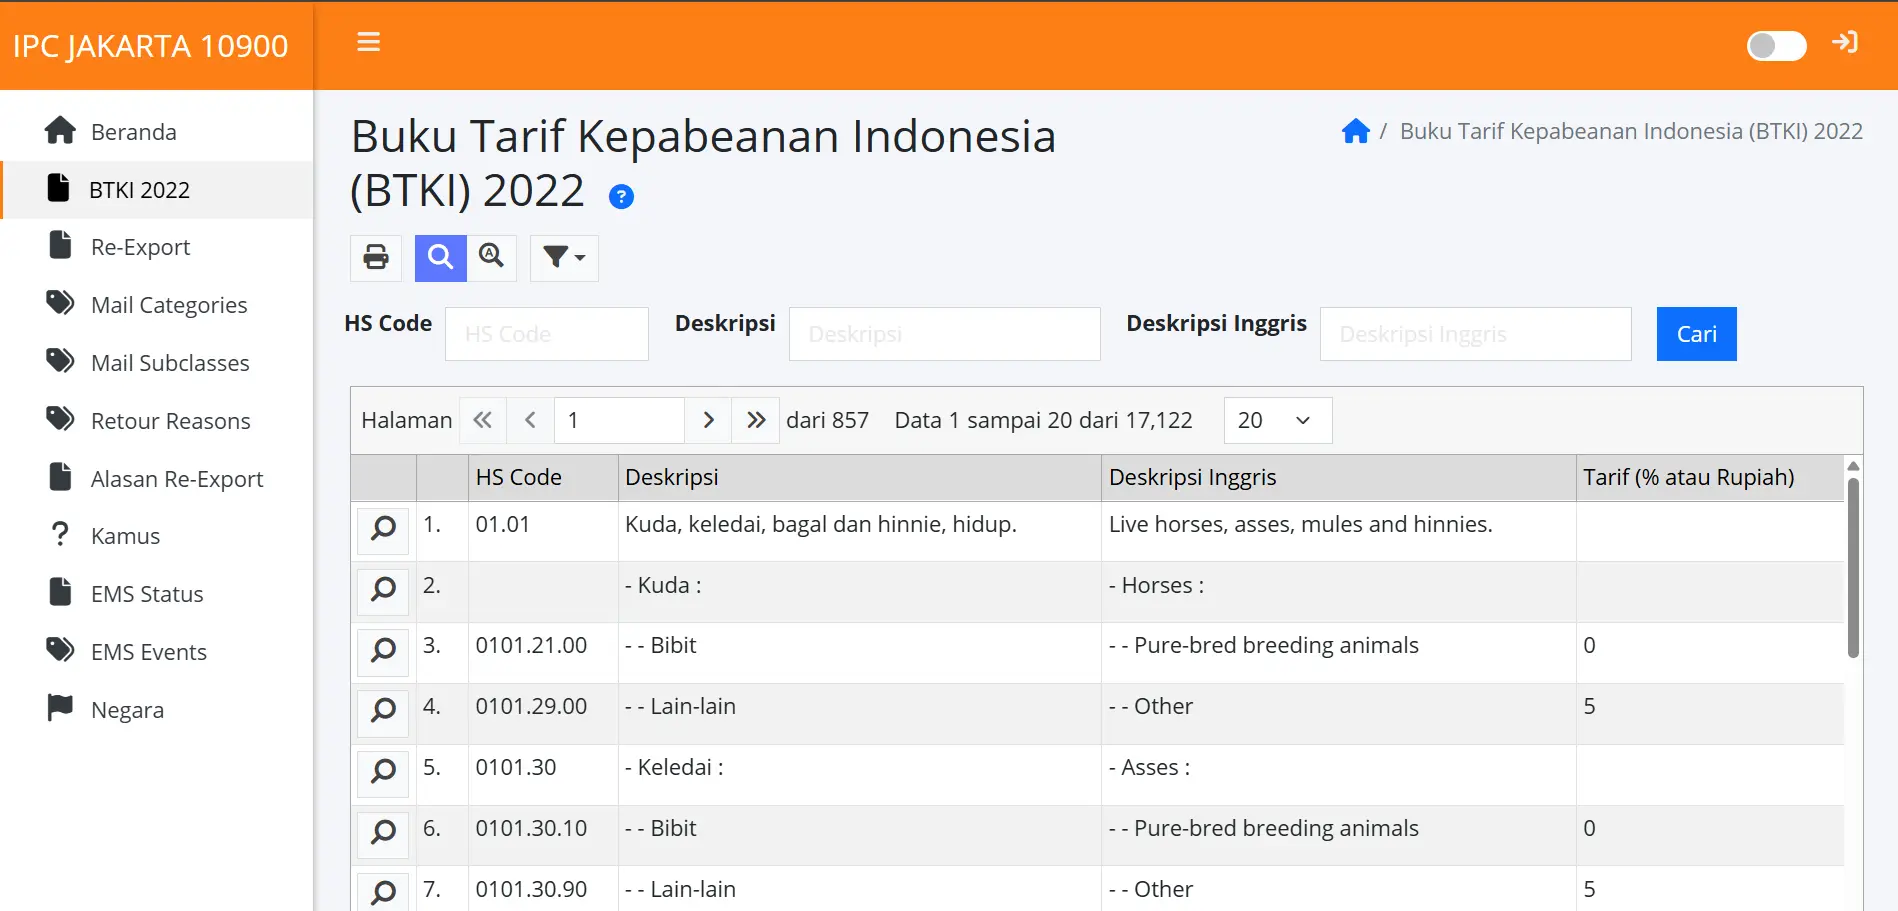View details of row 1 magnifier

click(x=383, y=529)
